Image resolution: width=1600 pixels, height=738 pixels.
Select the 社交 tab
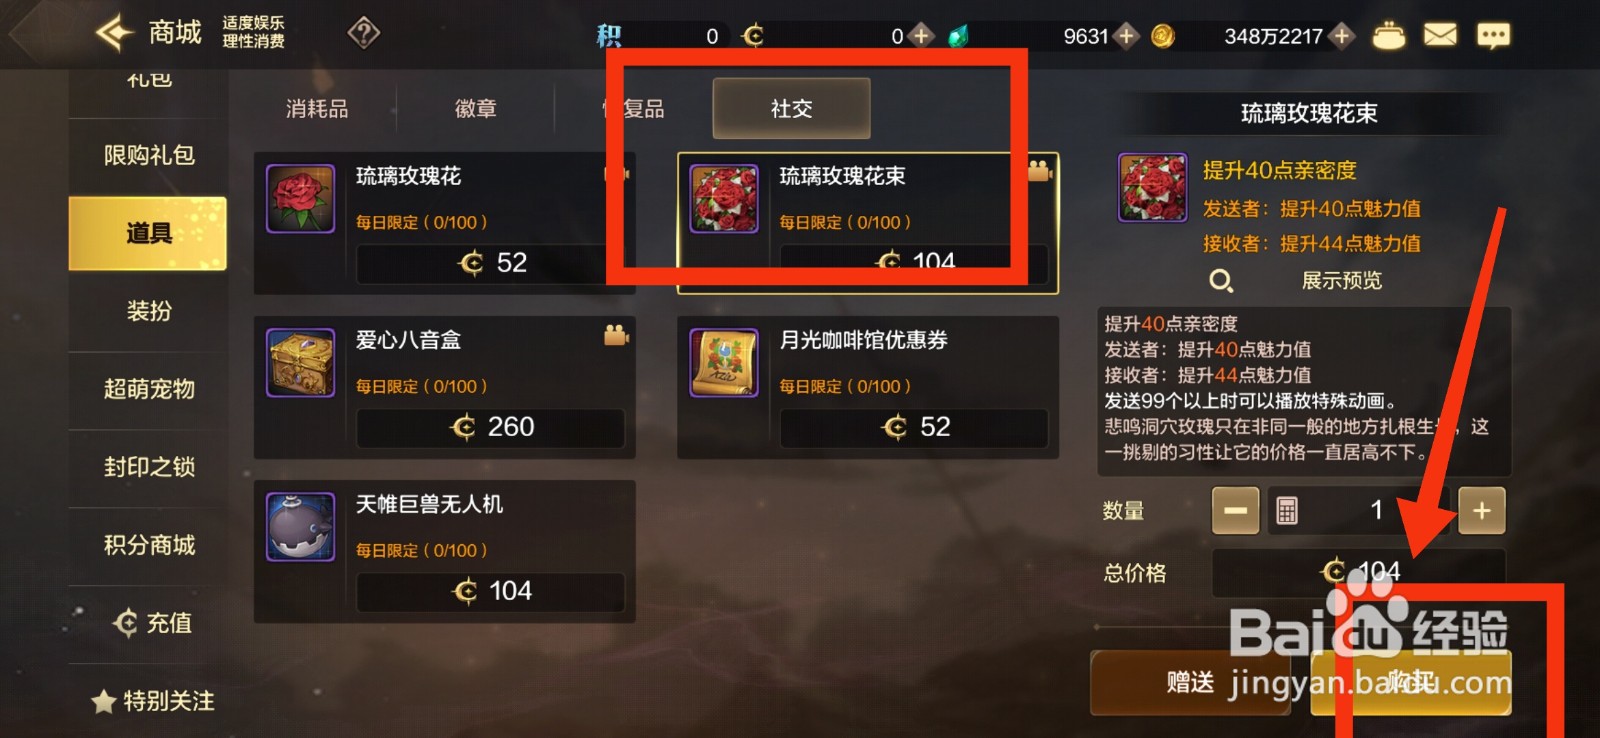(791, 109)
